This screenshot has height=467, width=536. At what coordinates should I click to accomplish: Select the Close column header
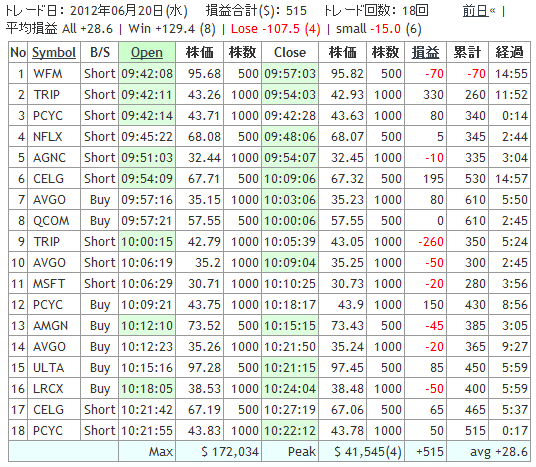coord(290,53)
